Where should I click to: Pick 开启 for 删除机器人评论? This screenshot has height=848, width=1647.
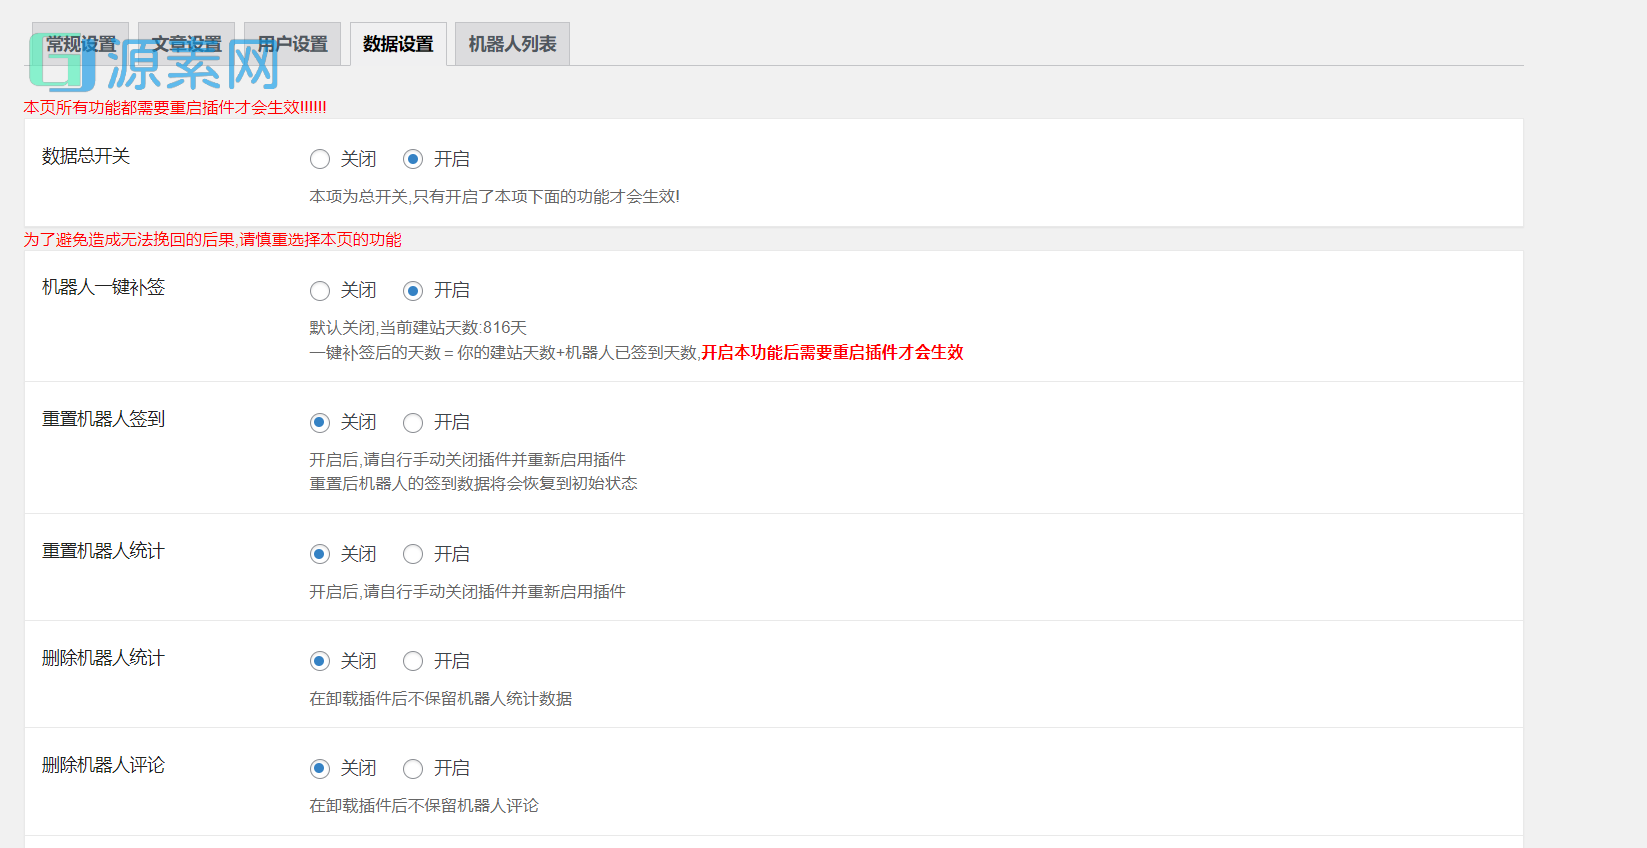[413, 768]
